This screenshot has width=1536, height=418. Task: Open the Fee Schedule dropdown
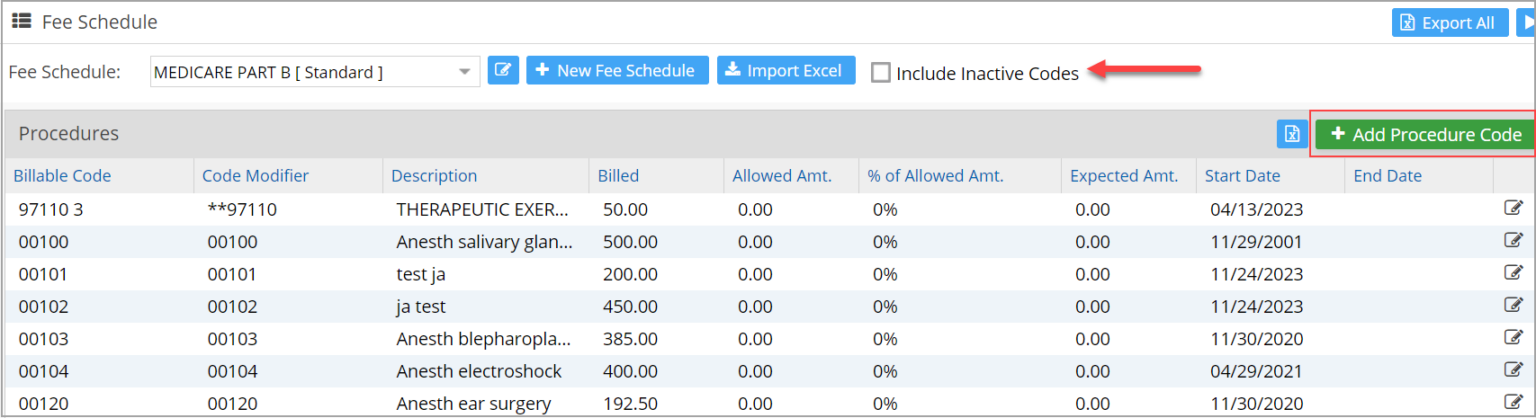pyautogui.click(x=464, y=72)
